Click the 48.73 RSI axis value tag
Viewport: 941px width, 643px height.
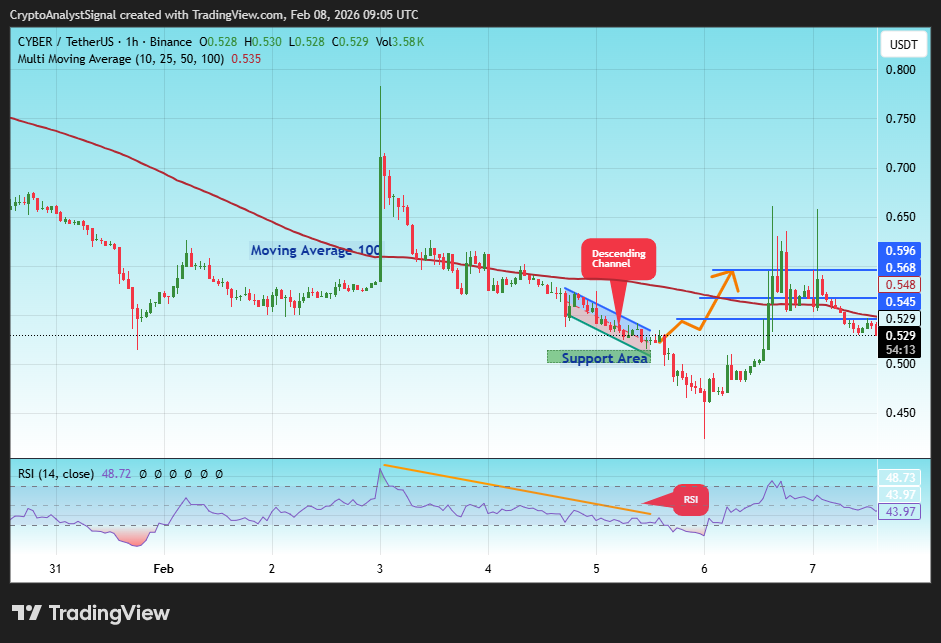[900, 477]
